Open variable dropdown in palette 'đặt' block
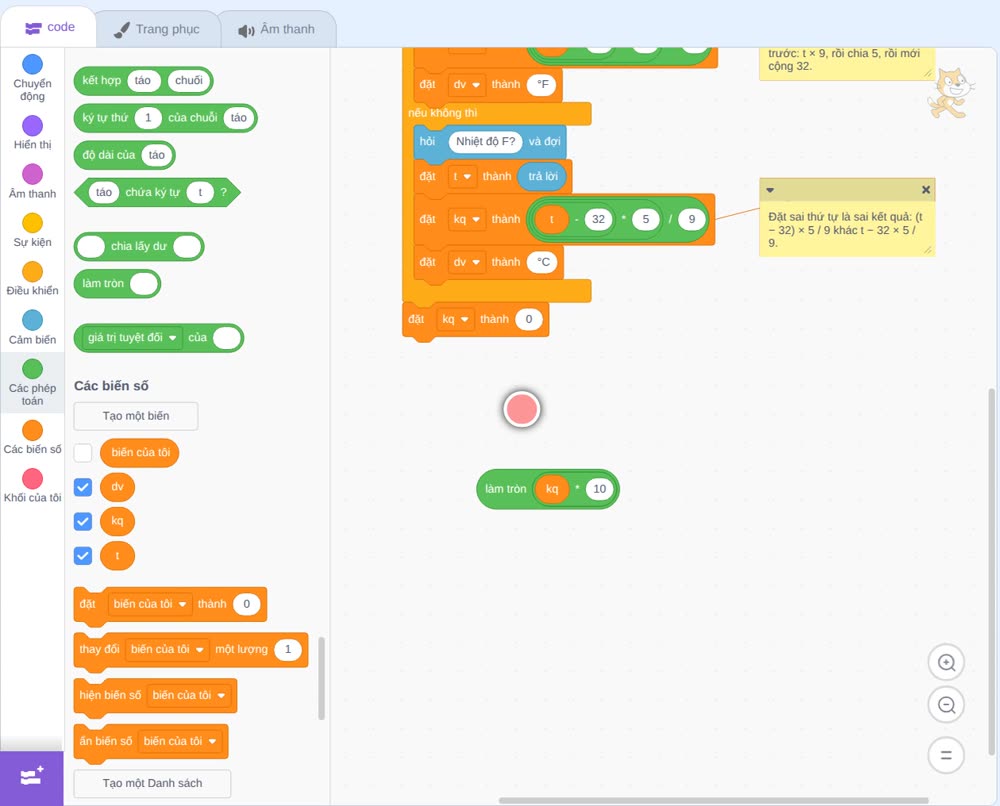Image resolution: width=1000 pixels, height=806 pixels. click(151, 604)
